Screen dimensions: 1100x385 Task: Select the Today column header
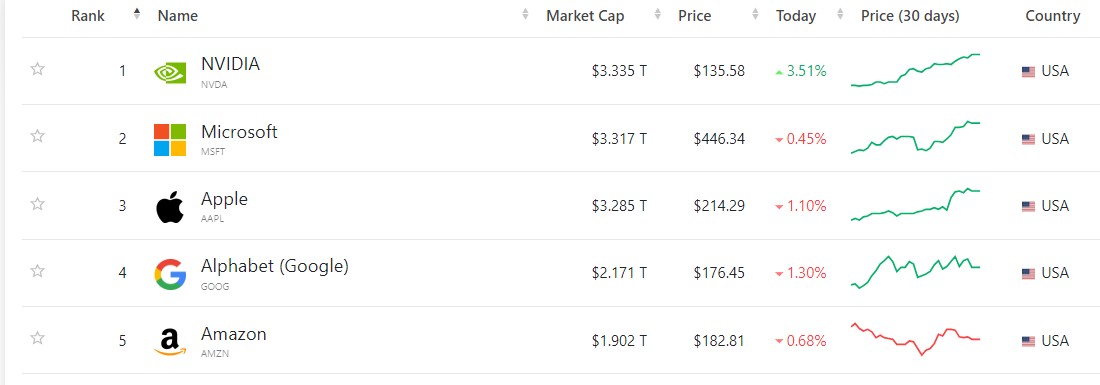point(796,15)
